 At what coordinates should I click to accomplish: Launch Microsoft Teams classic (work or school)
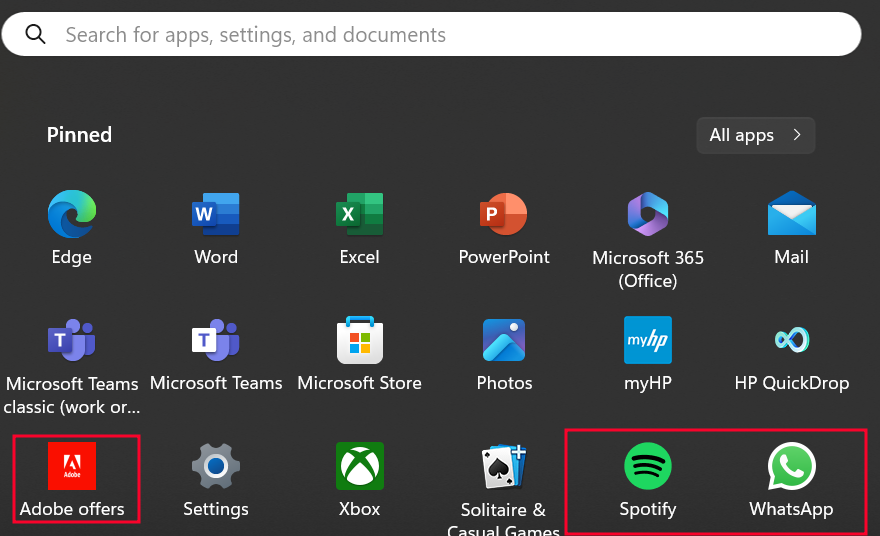[72, 340]
